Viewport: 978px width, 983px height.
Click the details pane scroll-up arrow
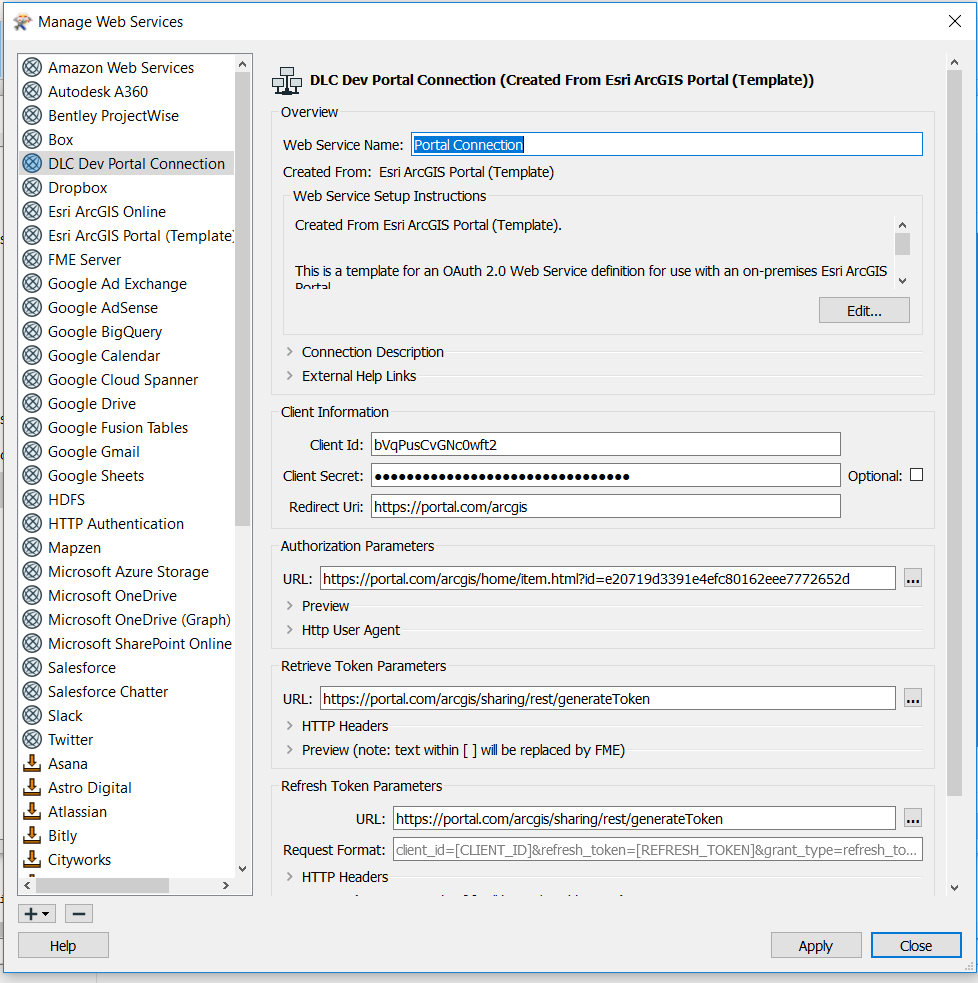coord(954,62)
